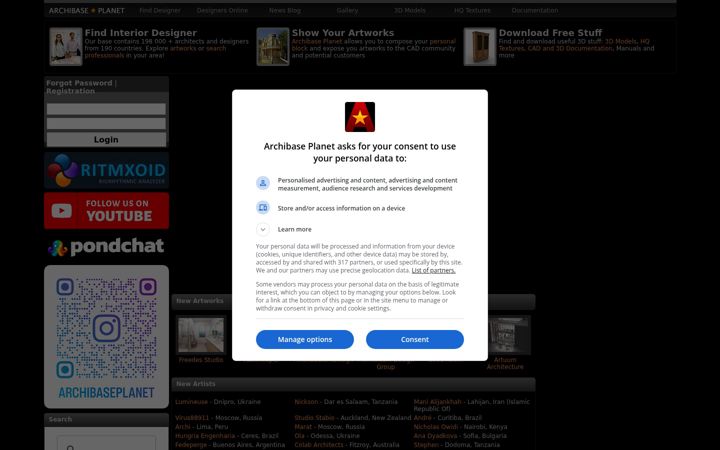This screenshot has width=720, height=450.
Task: Open artist Virus88911 profile link
Action: click(192, 418)
